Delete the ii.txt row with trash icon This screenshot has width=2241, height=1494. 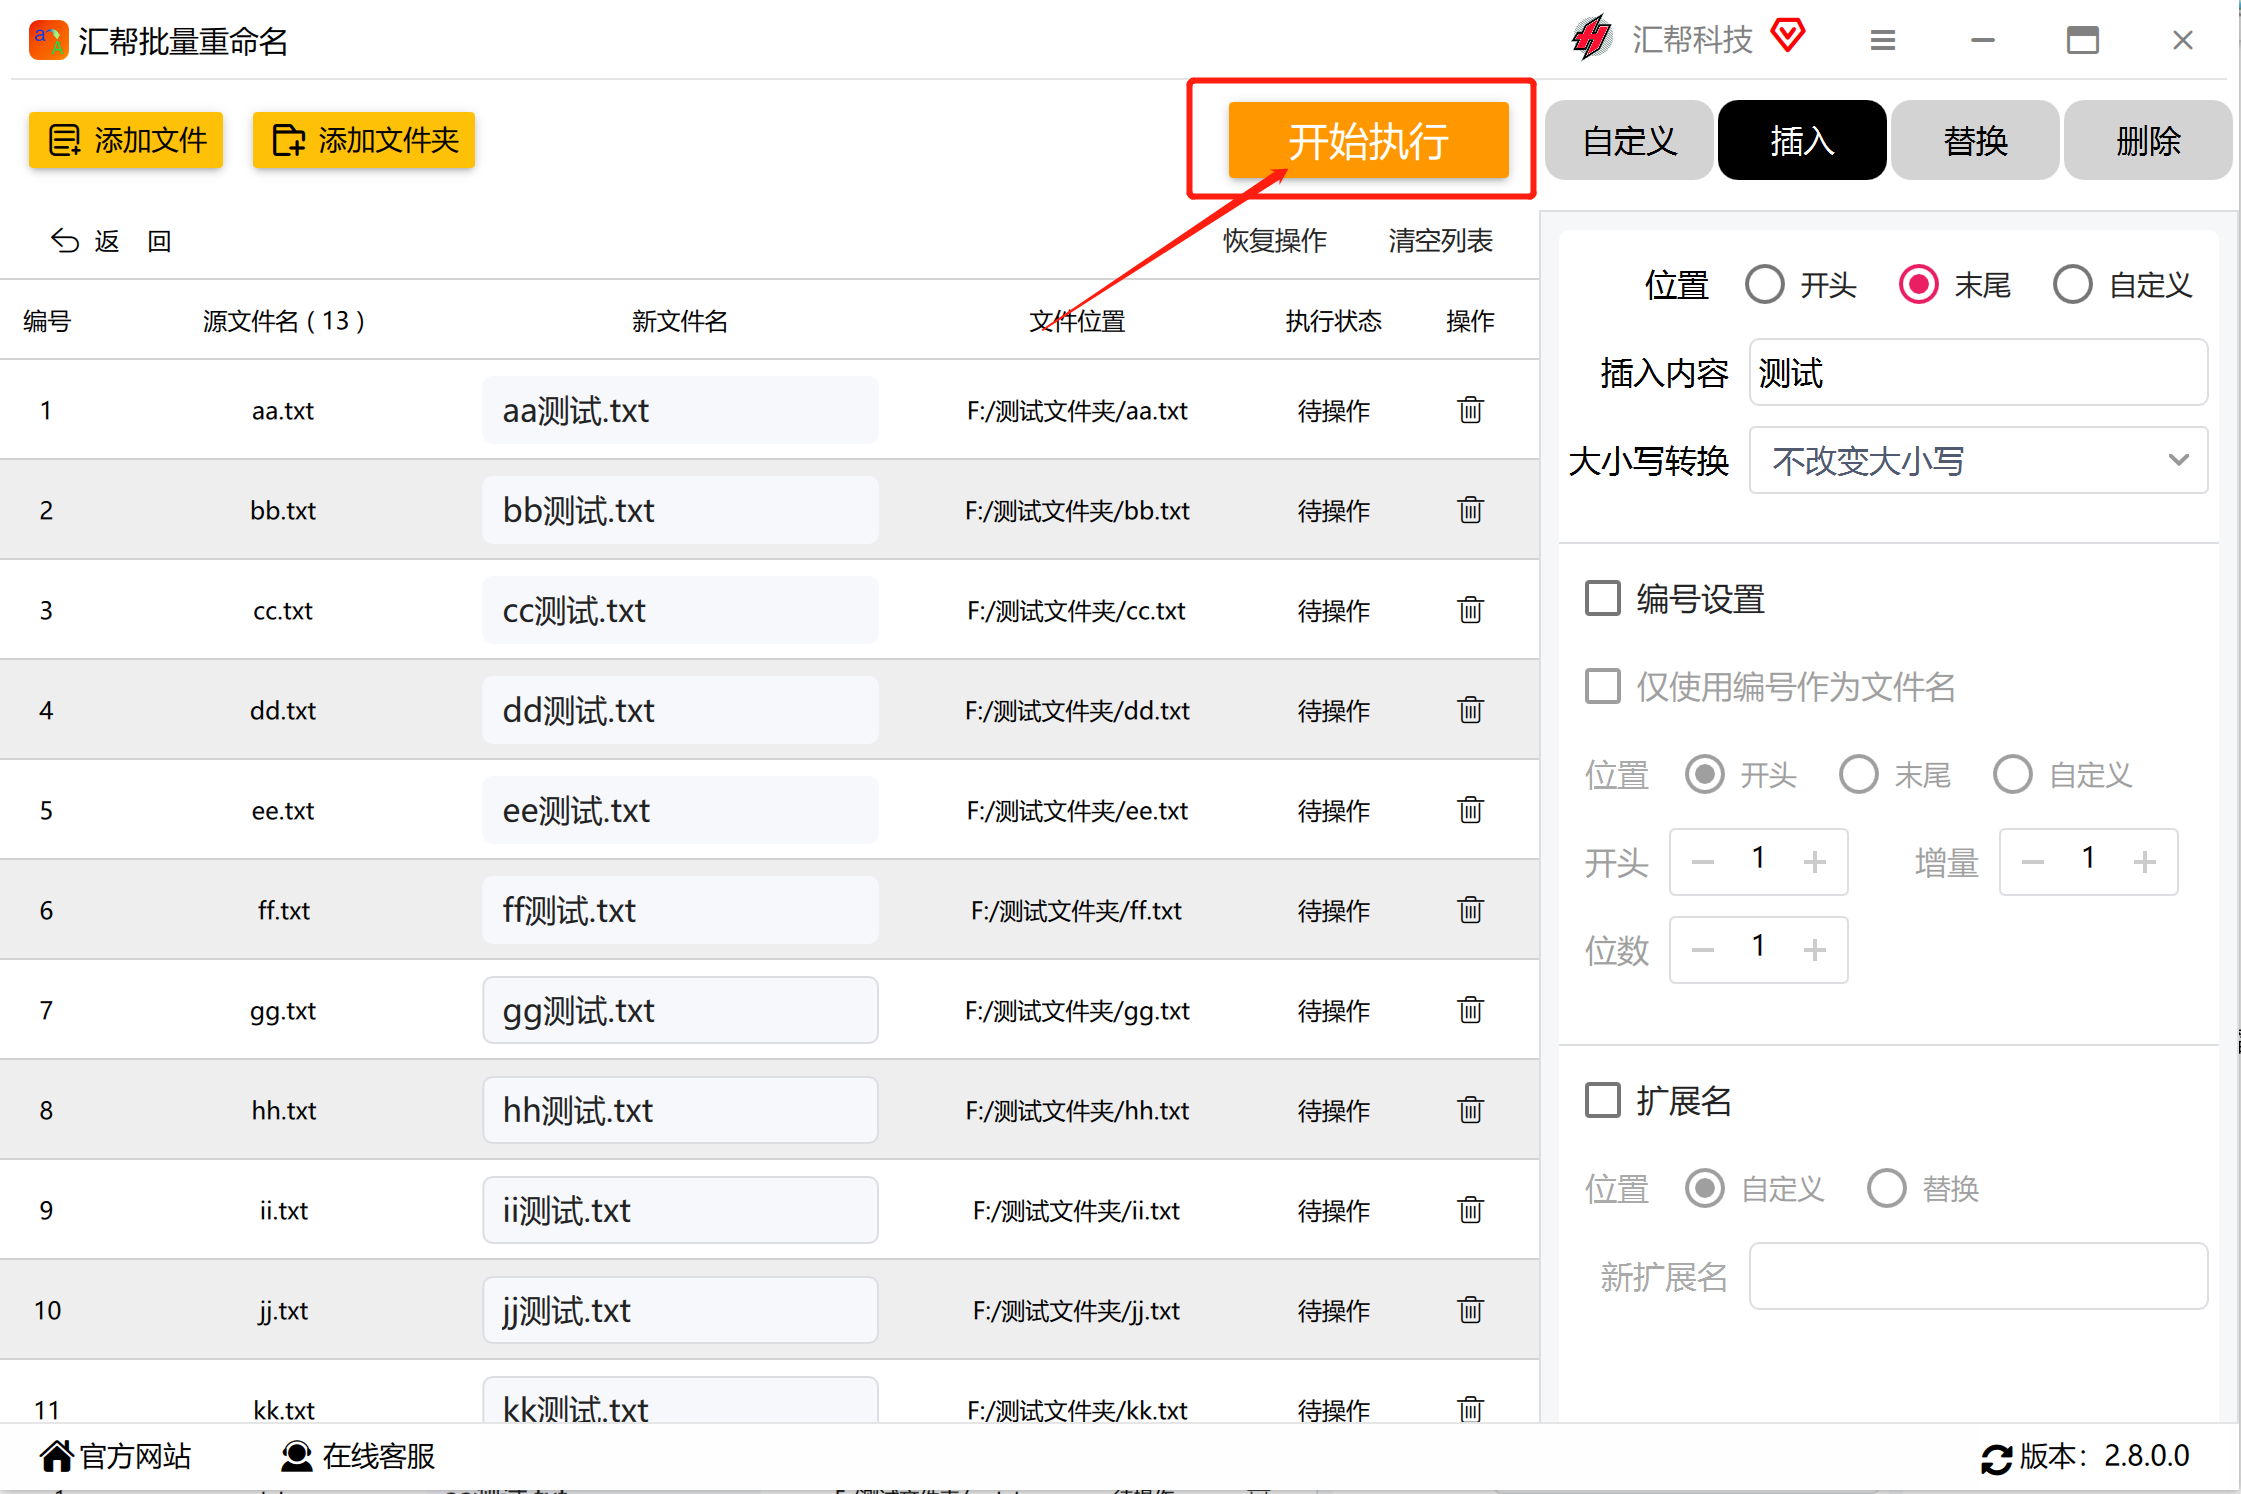point(1470,1210)
